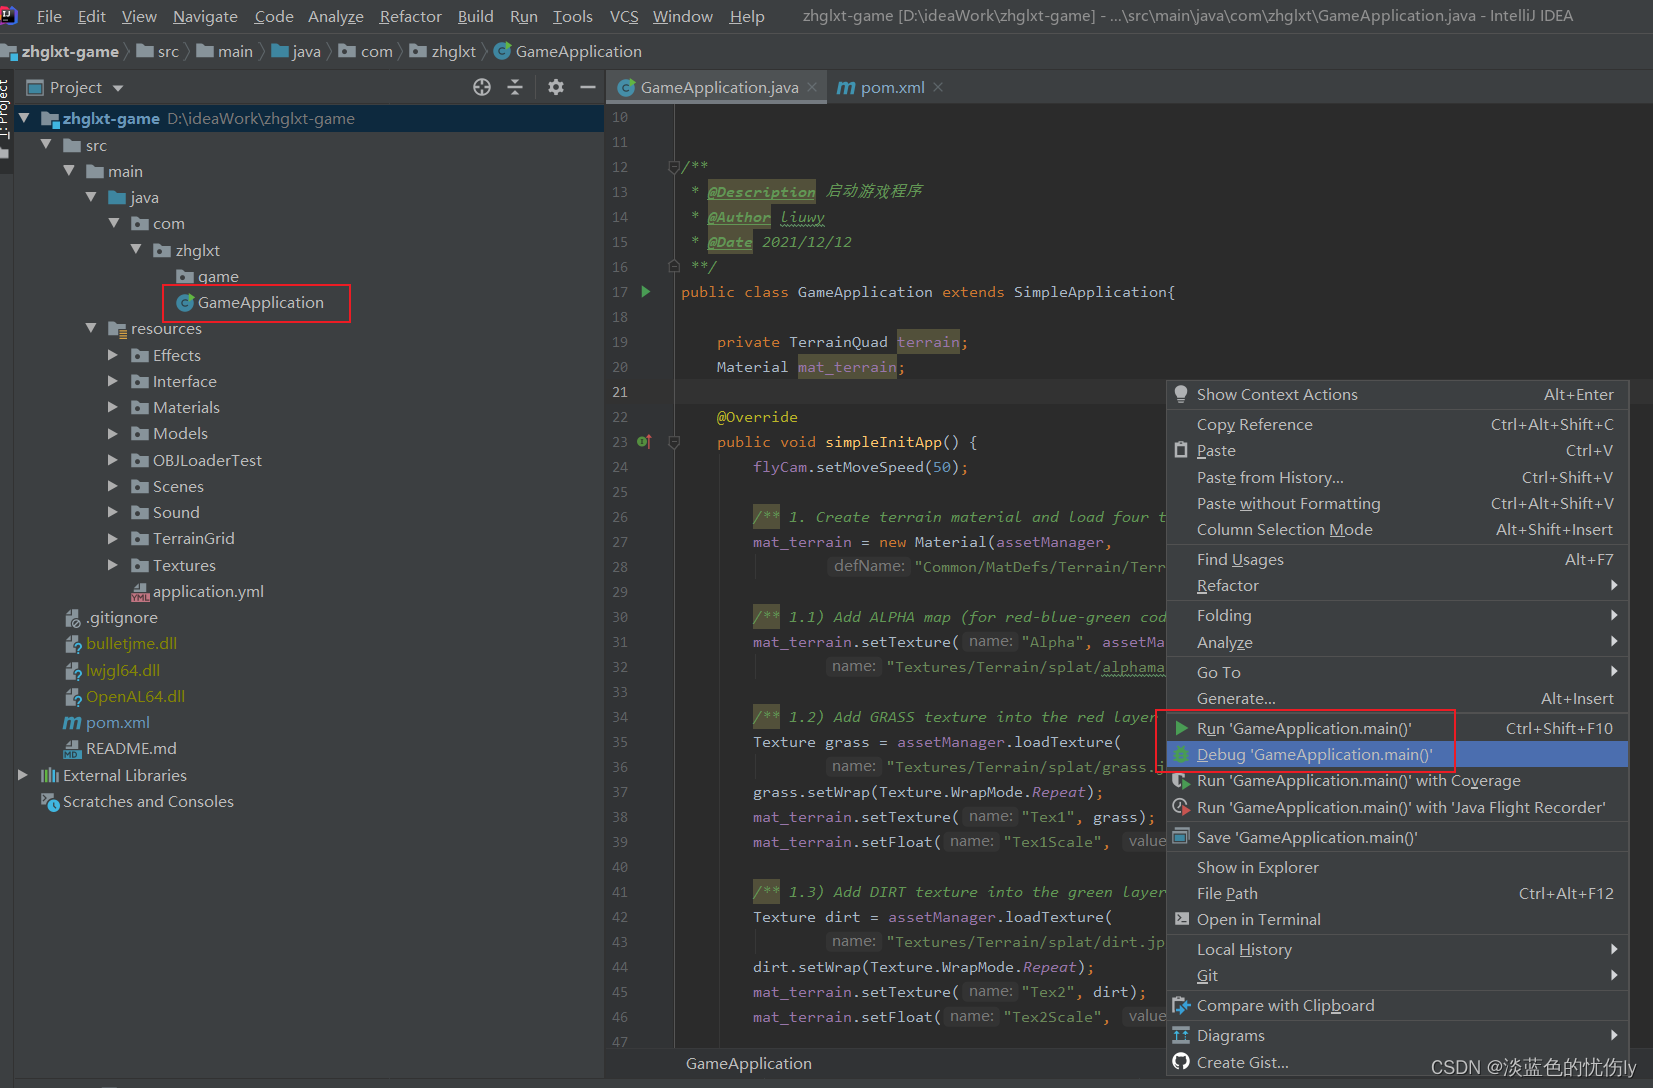The image size is (1653, 1088).
Task: Expand External Libraries node
Action: pos(23,775)
